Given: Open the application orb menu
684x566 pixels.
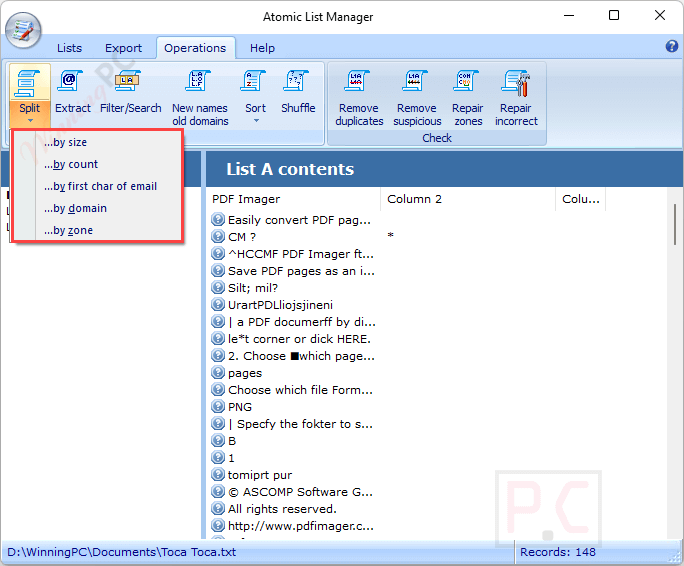Looking at the screenshot, I should pos(23,31).
